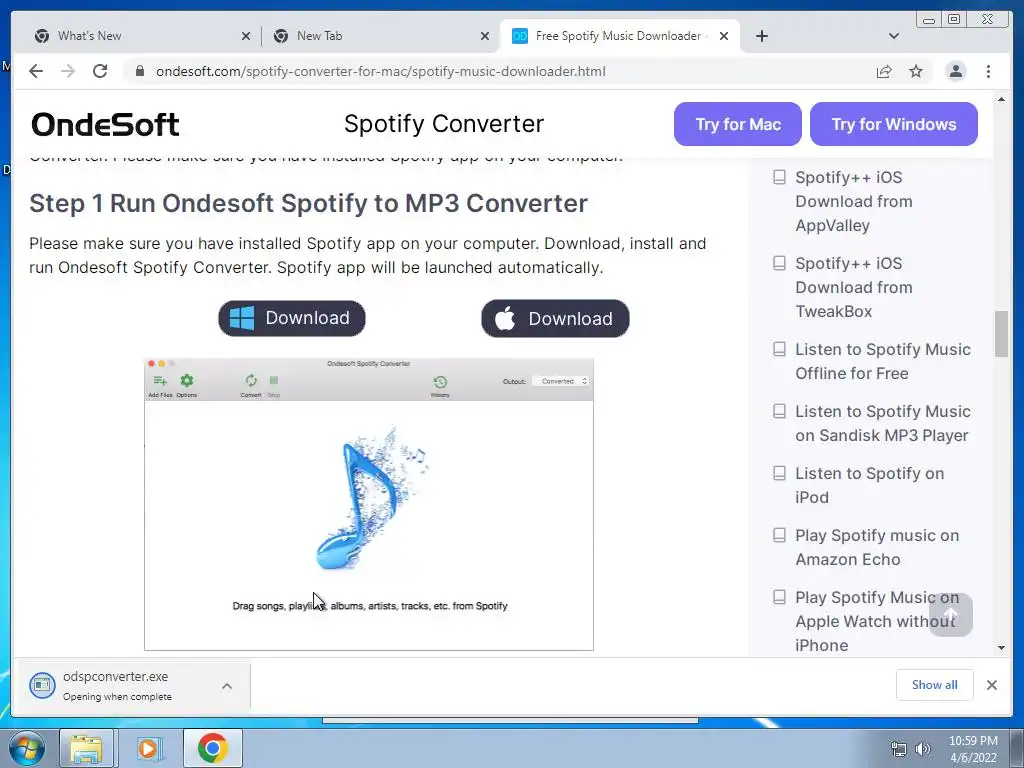Open the Windows Start menu
The width and height of the screenshot is (1024, 768).
click(x=27, y=748)
